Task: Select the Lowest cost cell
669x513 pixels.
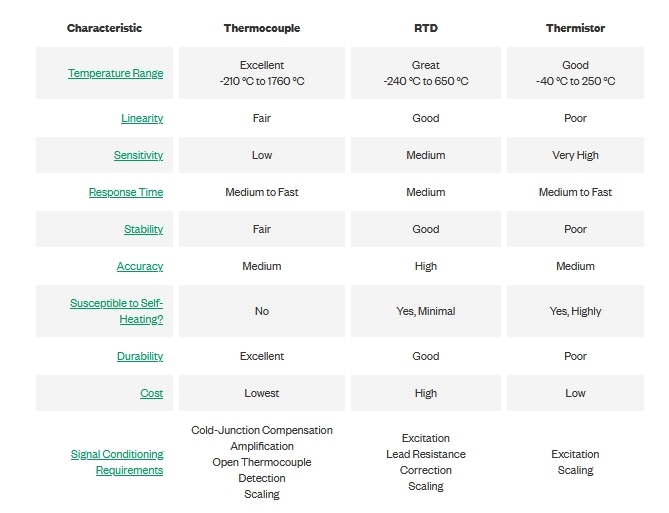Action: click(x=261, y=393)
